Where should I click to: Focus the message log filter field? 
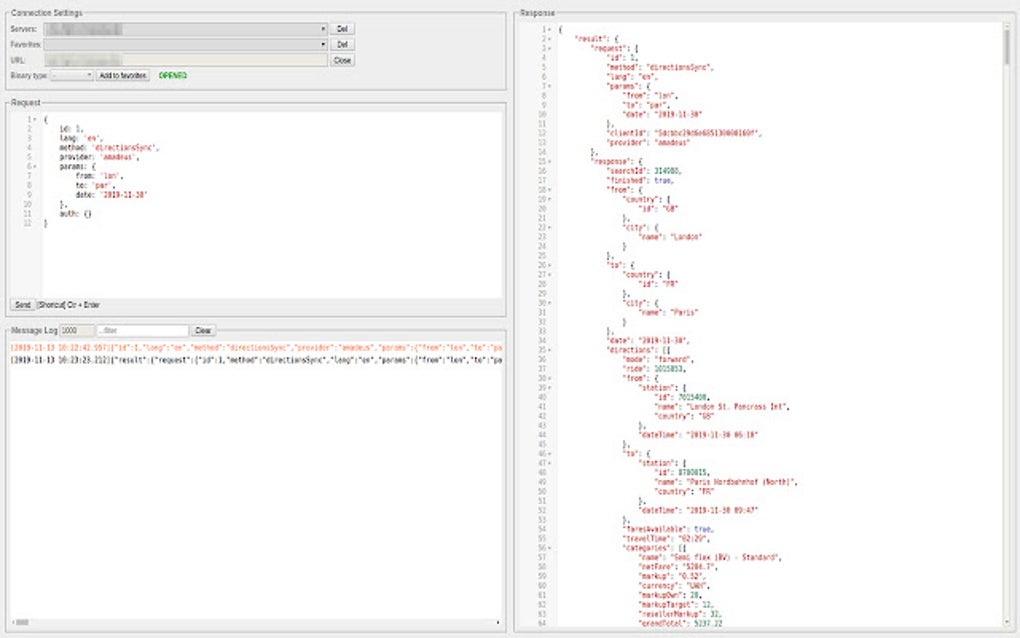tap(142, 331)
